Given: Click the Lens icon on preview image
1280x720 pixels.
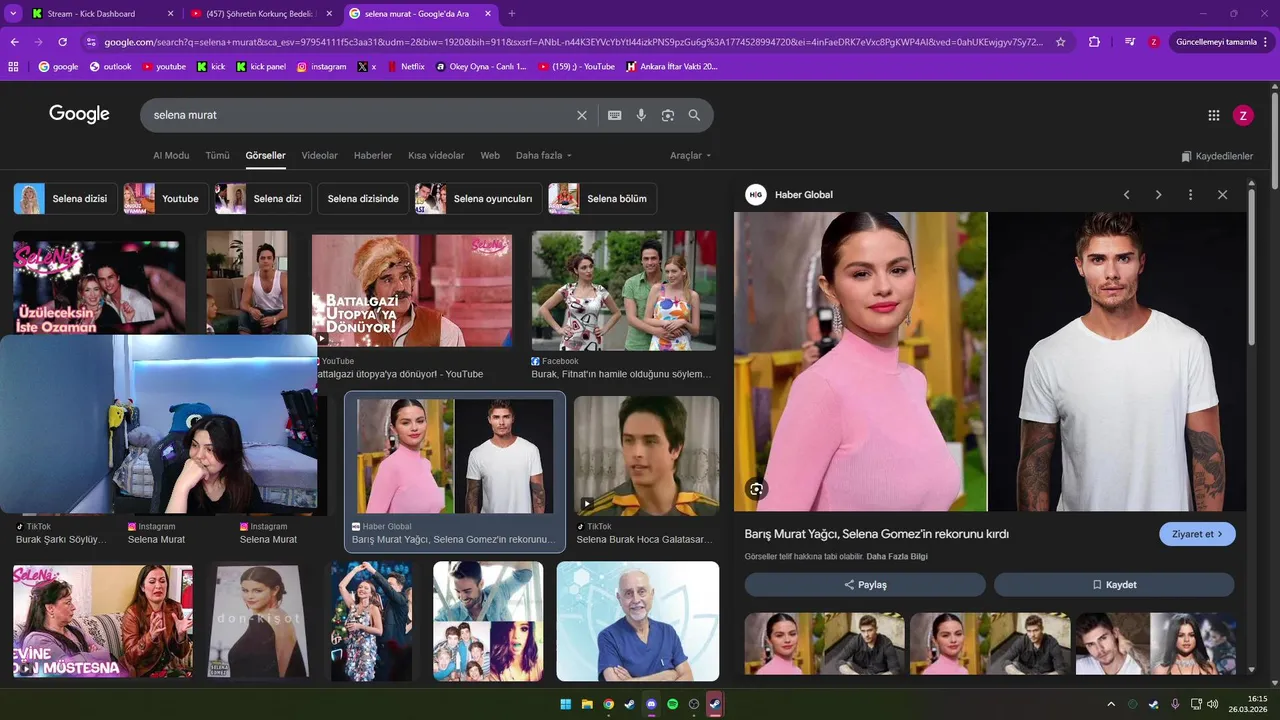Looking at the screenshot, I should (757, 489).
